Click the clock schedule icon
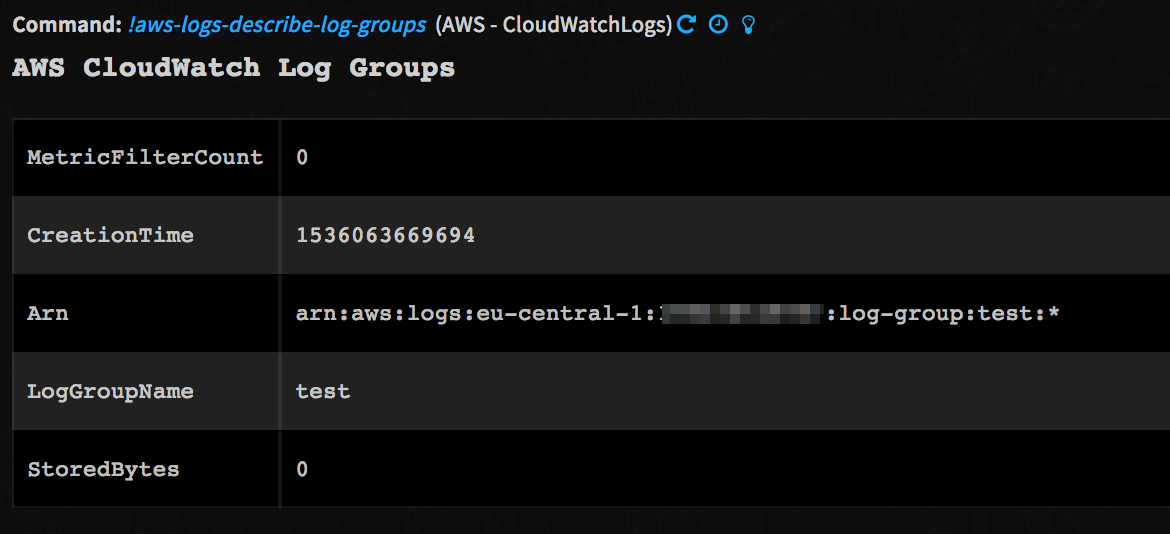The width and height of the screenshot is (1170, 534). tap(717, 25)
